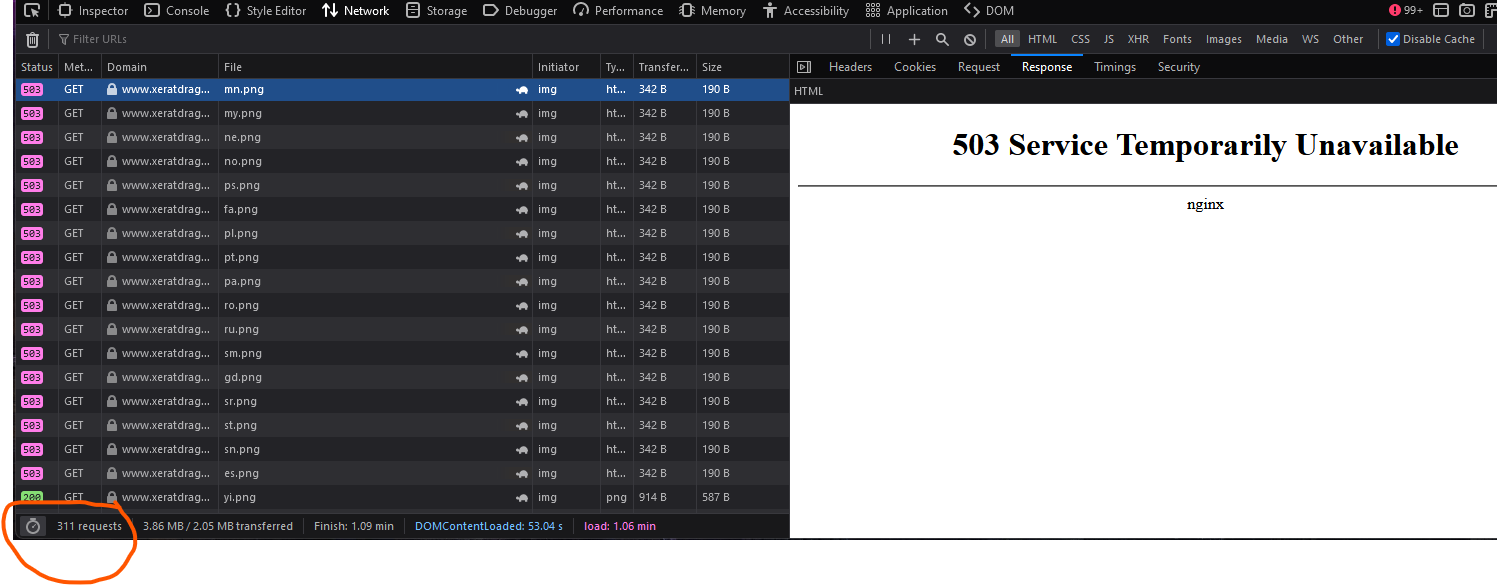Screen dimensions: 1497x585
Task: Select the no.png request row
Action: click(x=402, y=161)
